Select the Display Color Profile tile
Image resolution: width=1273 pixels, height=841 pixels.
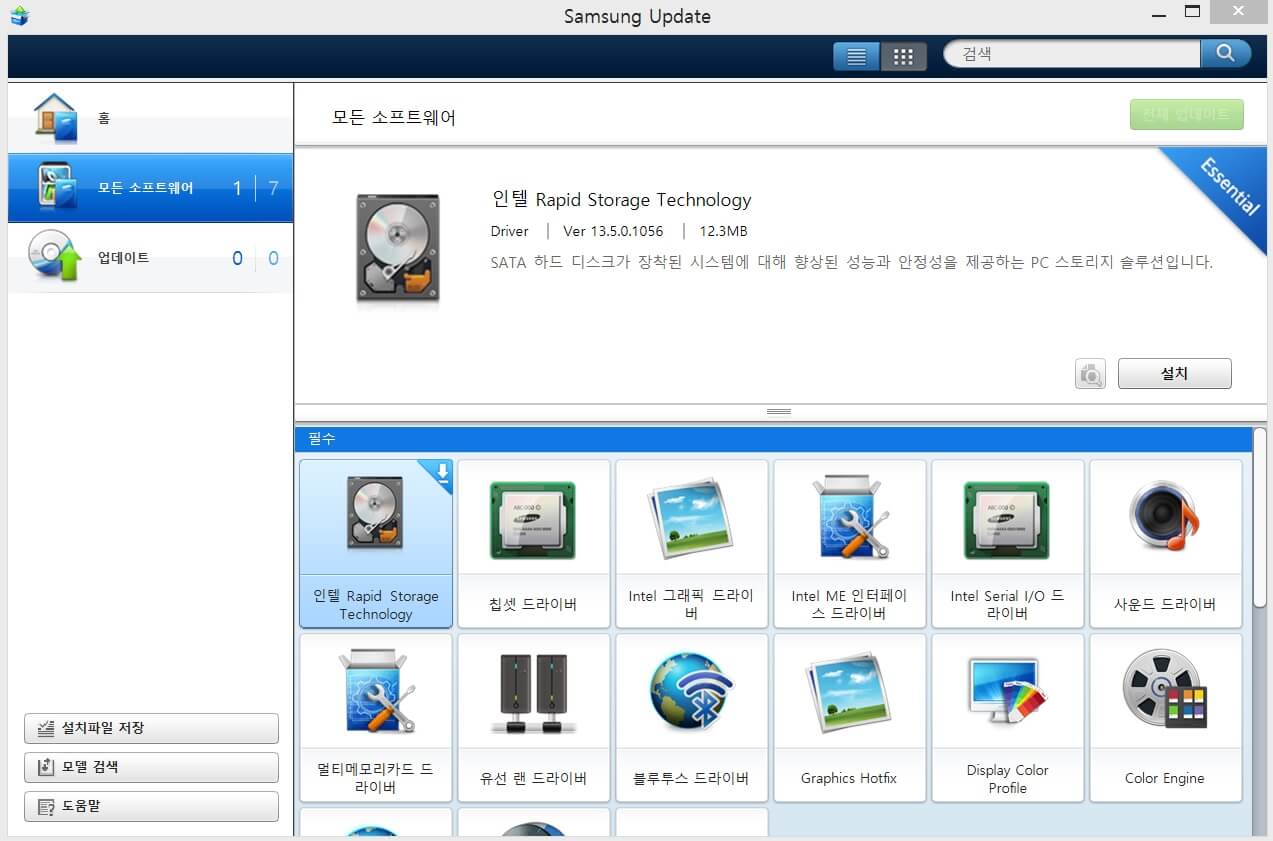(1008, 717)
